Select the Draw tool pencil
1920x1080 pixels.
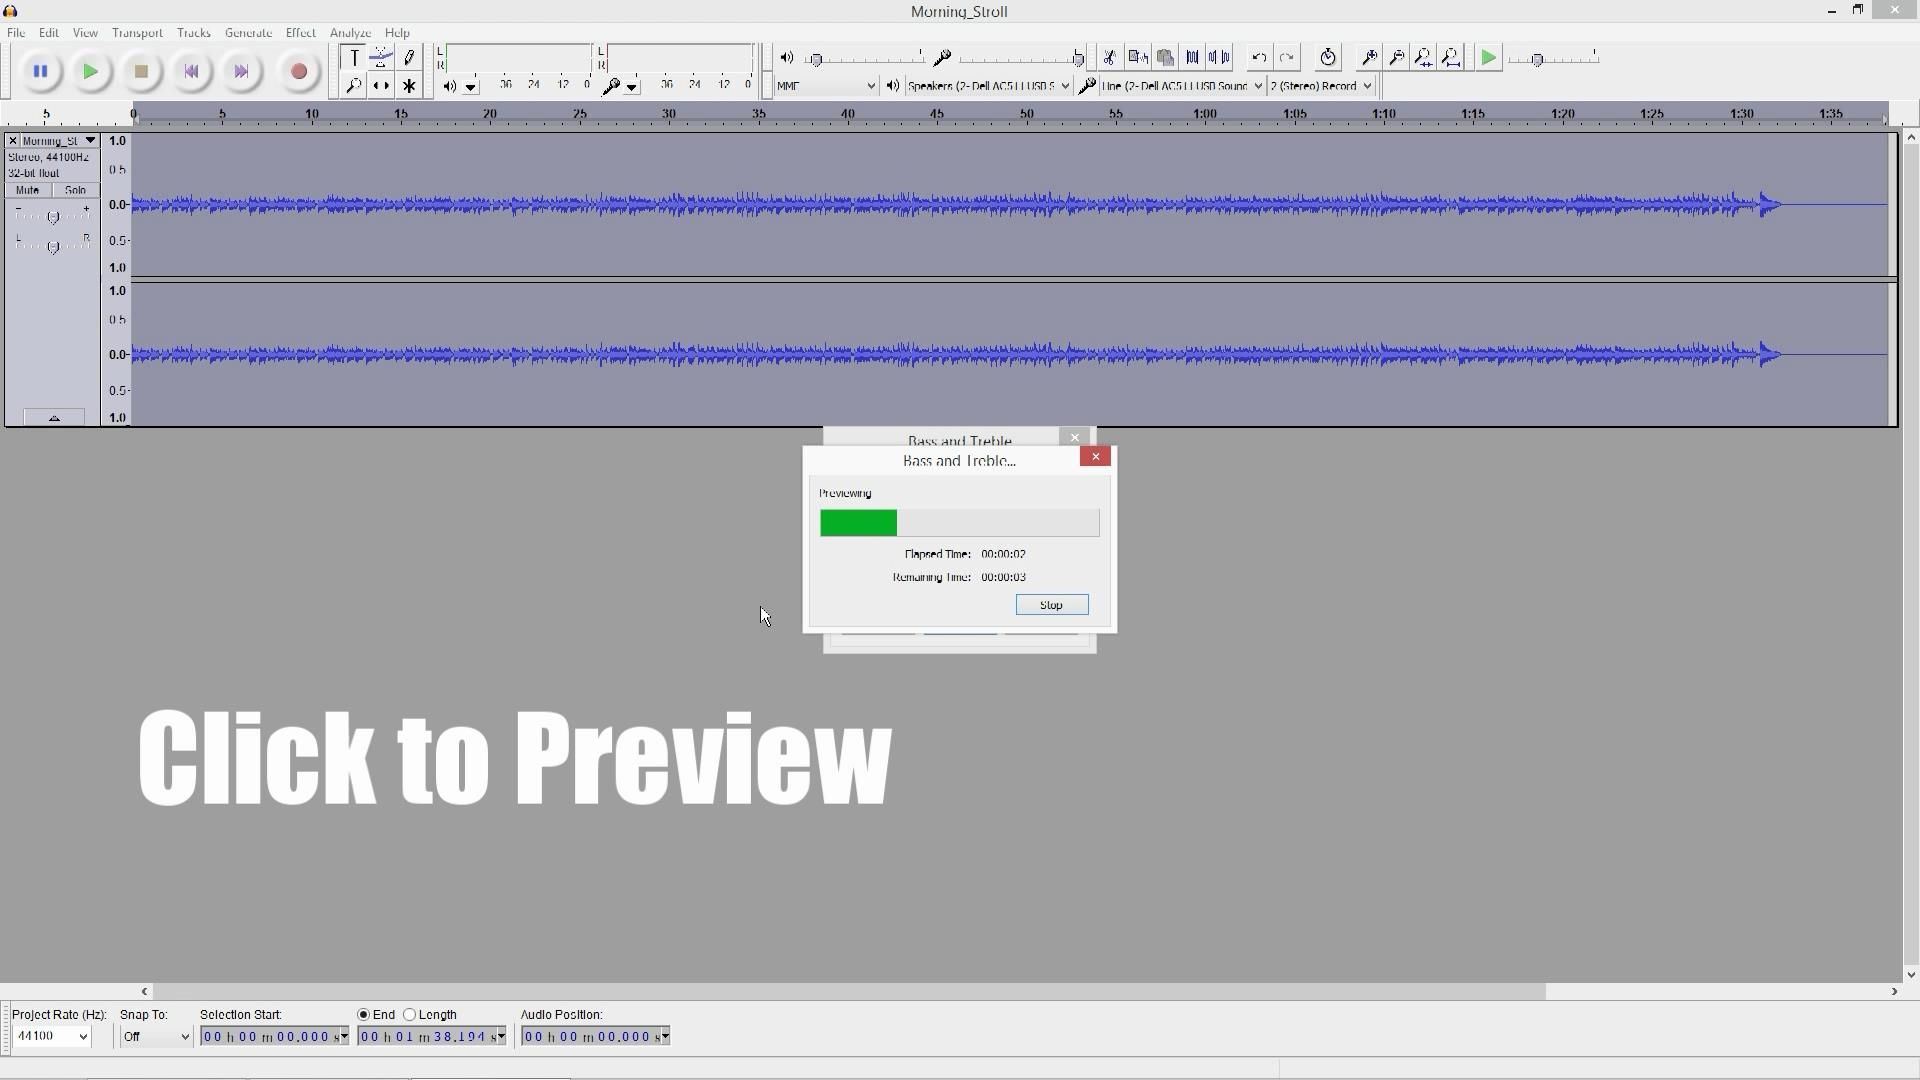pos(410,57)
